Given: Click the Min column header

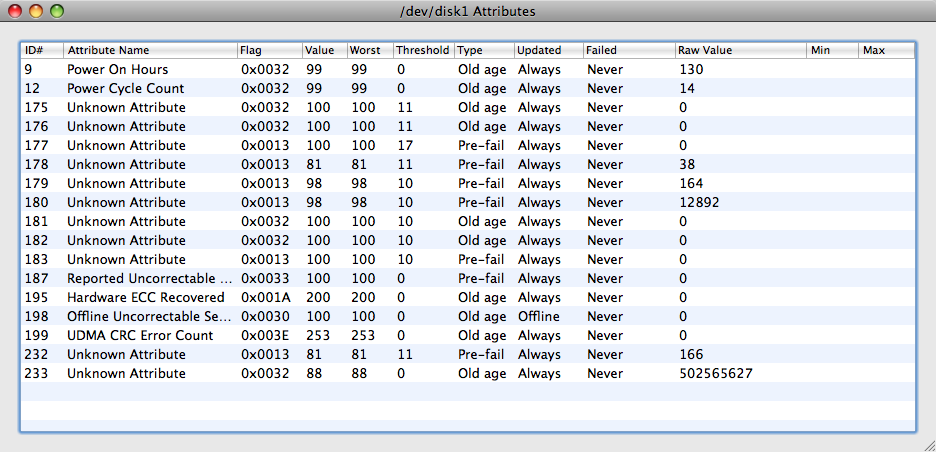Looking at the screenshot, I should [833, 51].
